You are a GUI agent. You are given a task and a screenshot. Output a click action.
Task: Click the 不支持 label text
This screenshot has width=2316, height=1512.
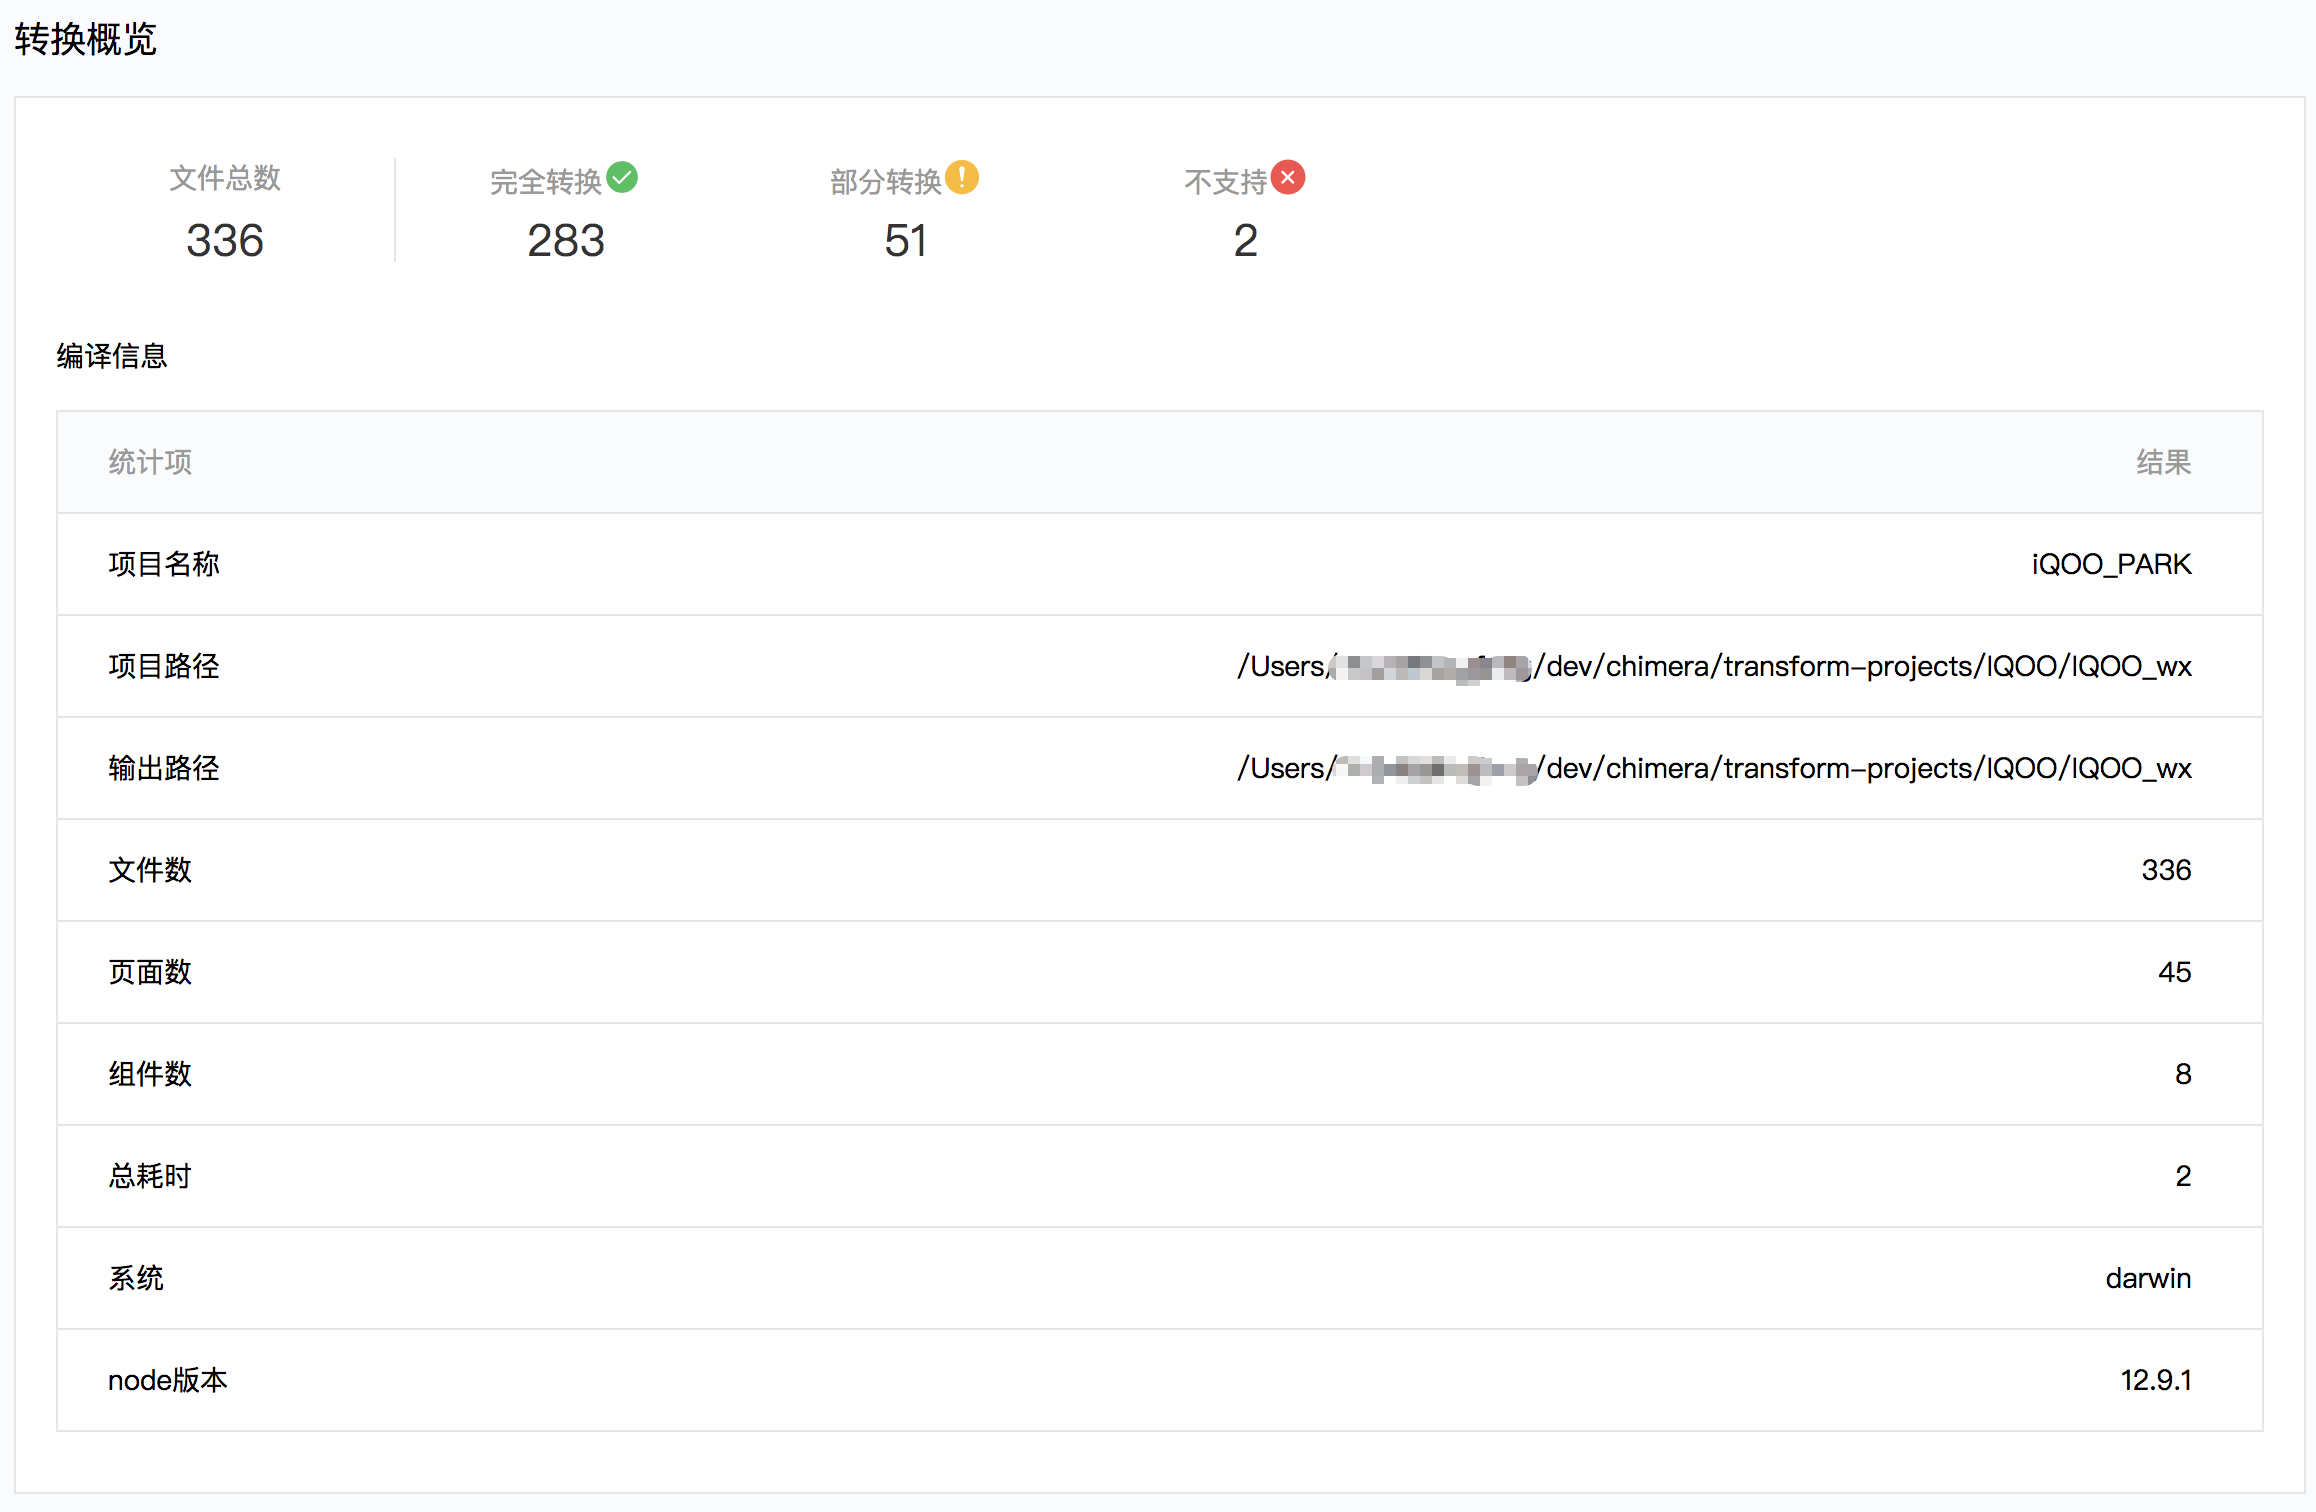pos(1225,182)
